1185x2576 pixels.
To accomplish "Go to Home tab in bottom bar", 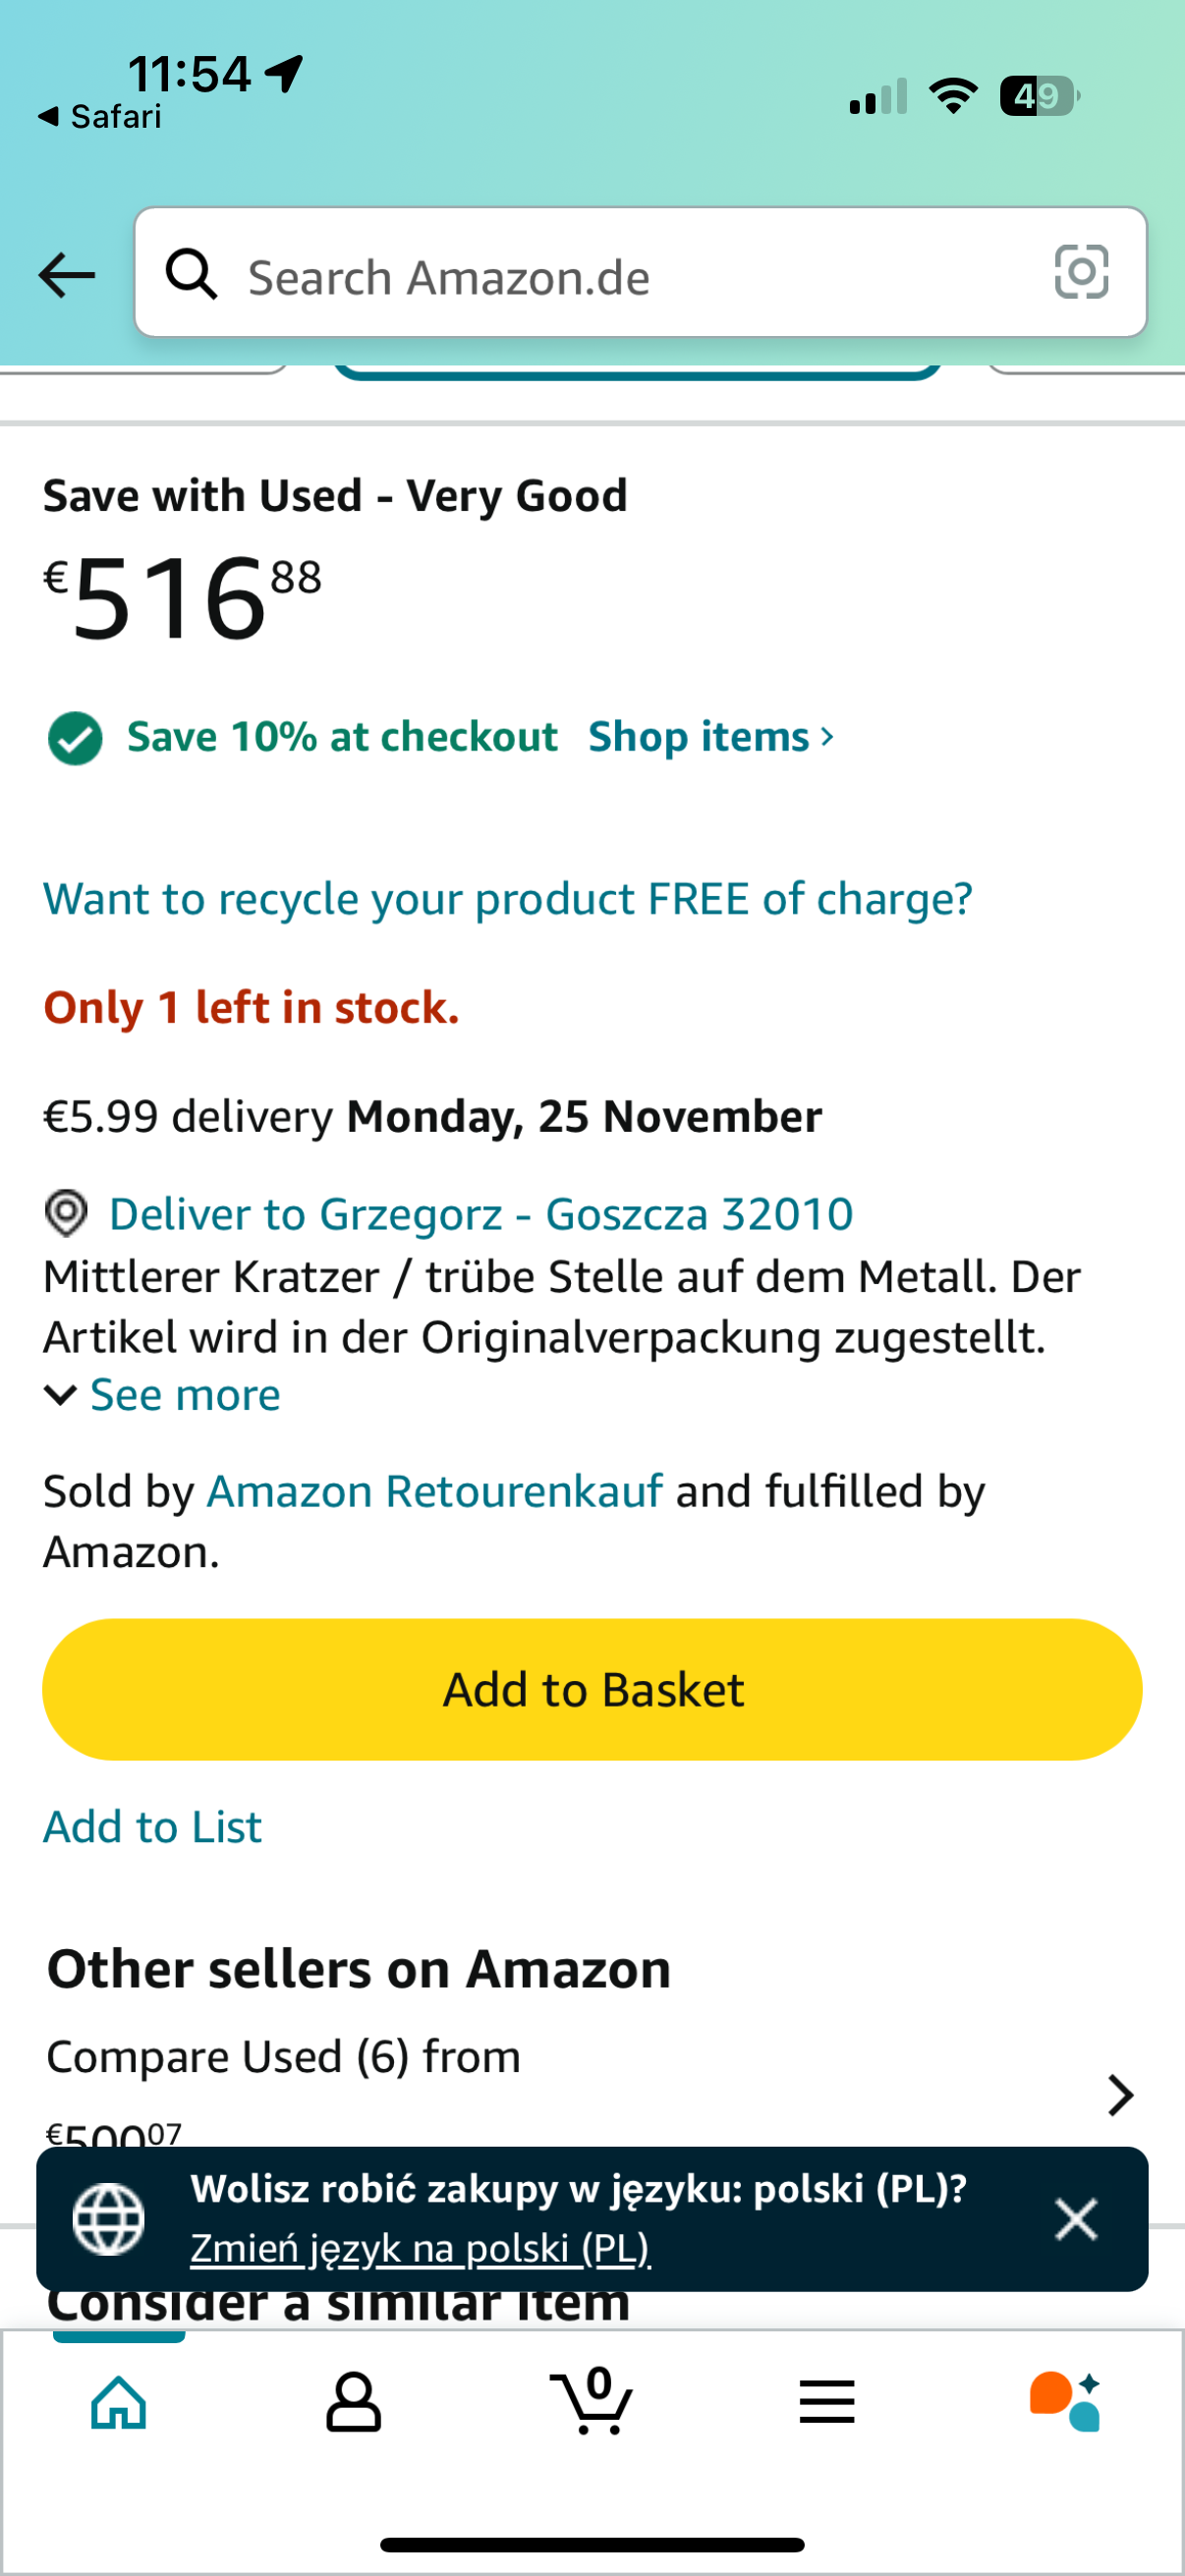I will (x=119, y=2402).
